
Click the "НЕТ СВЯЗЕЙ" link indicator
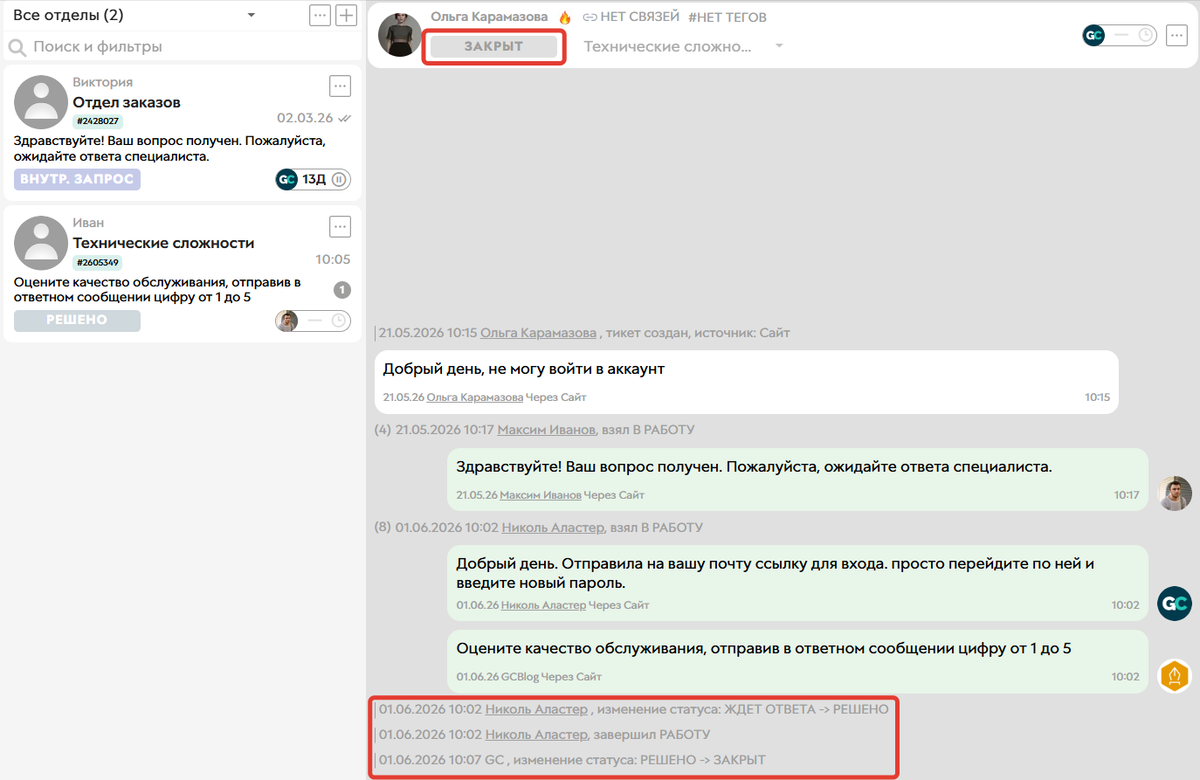click(x=631, y=17)
